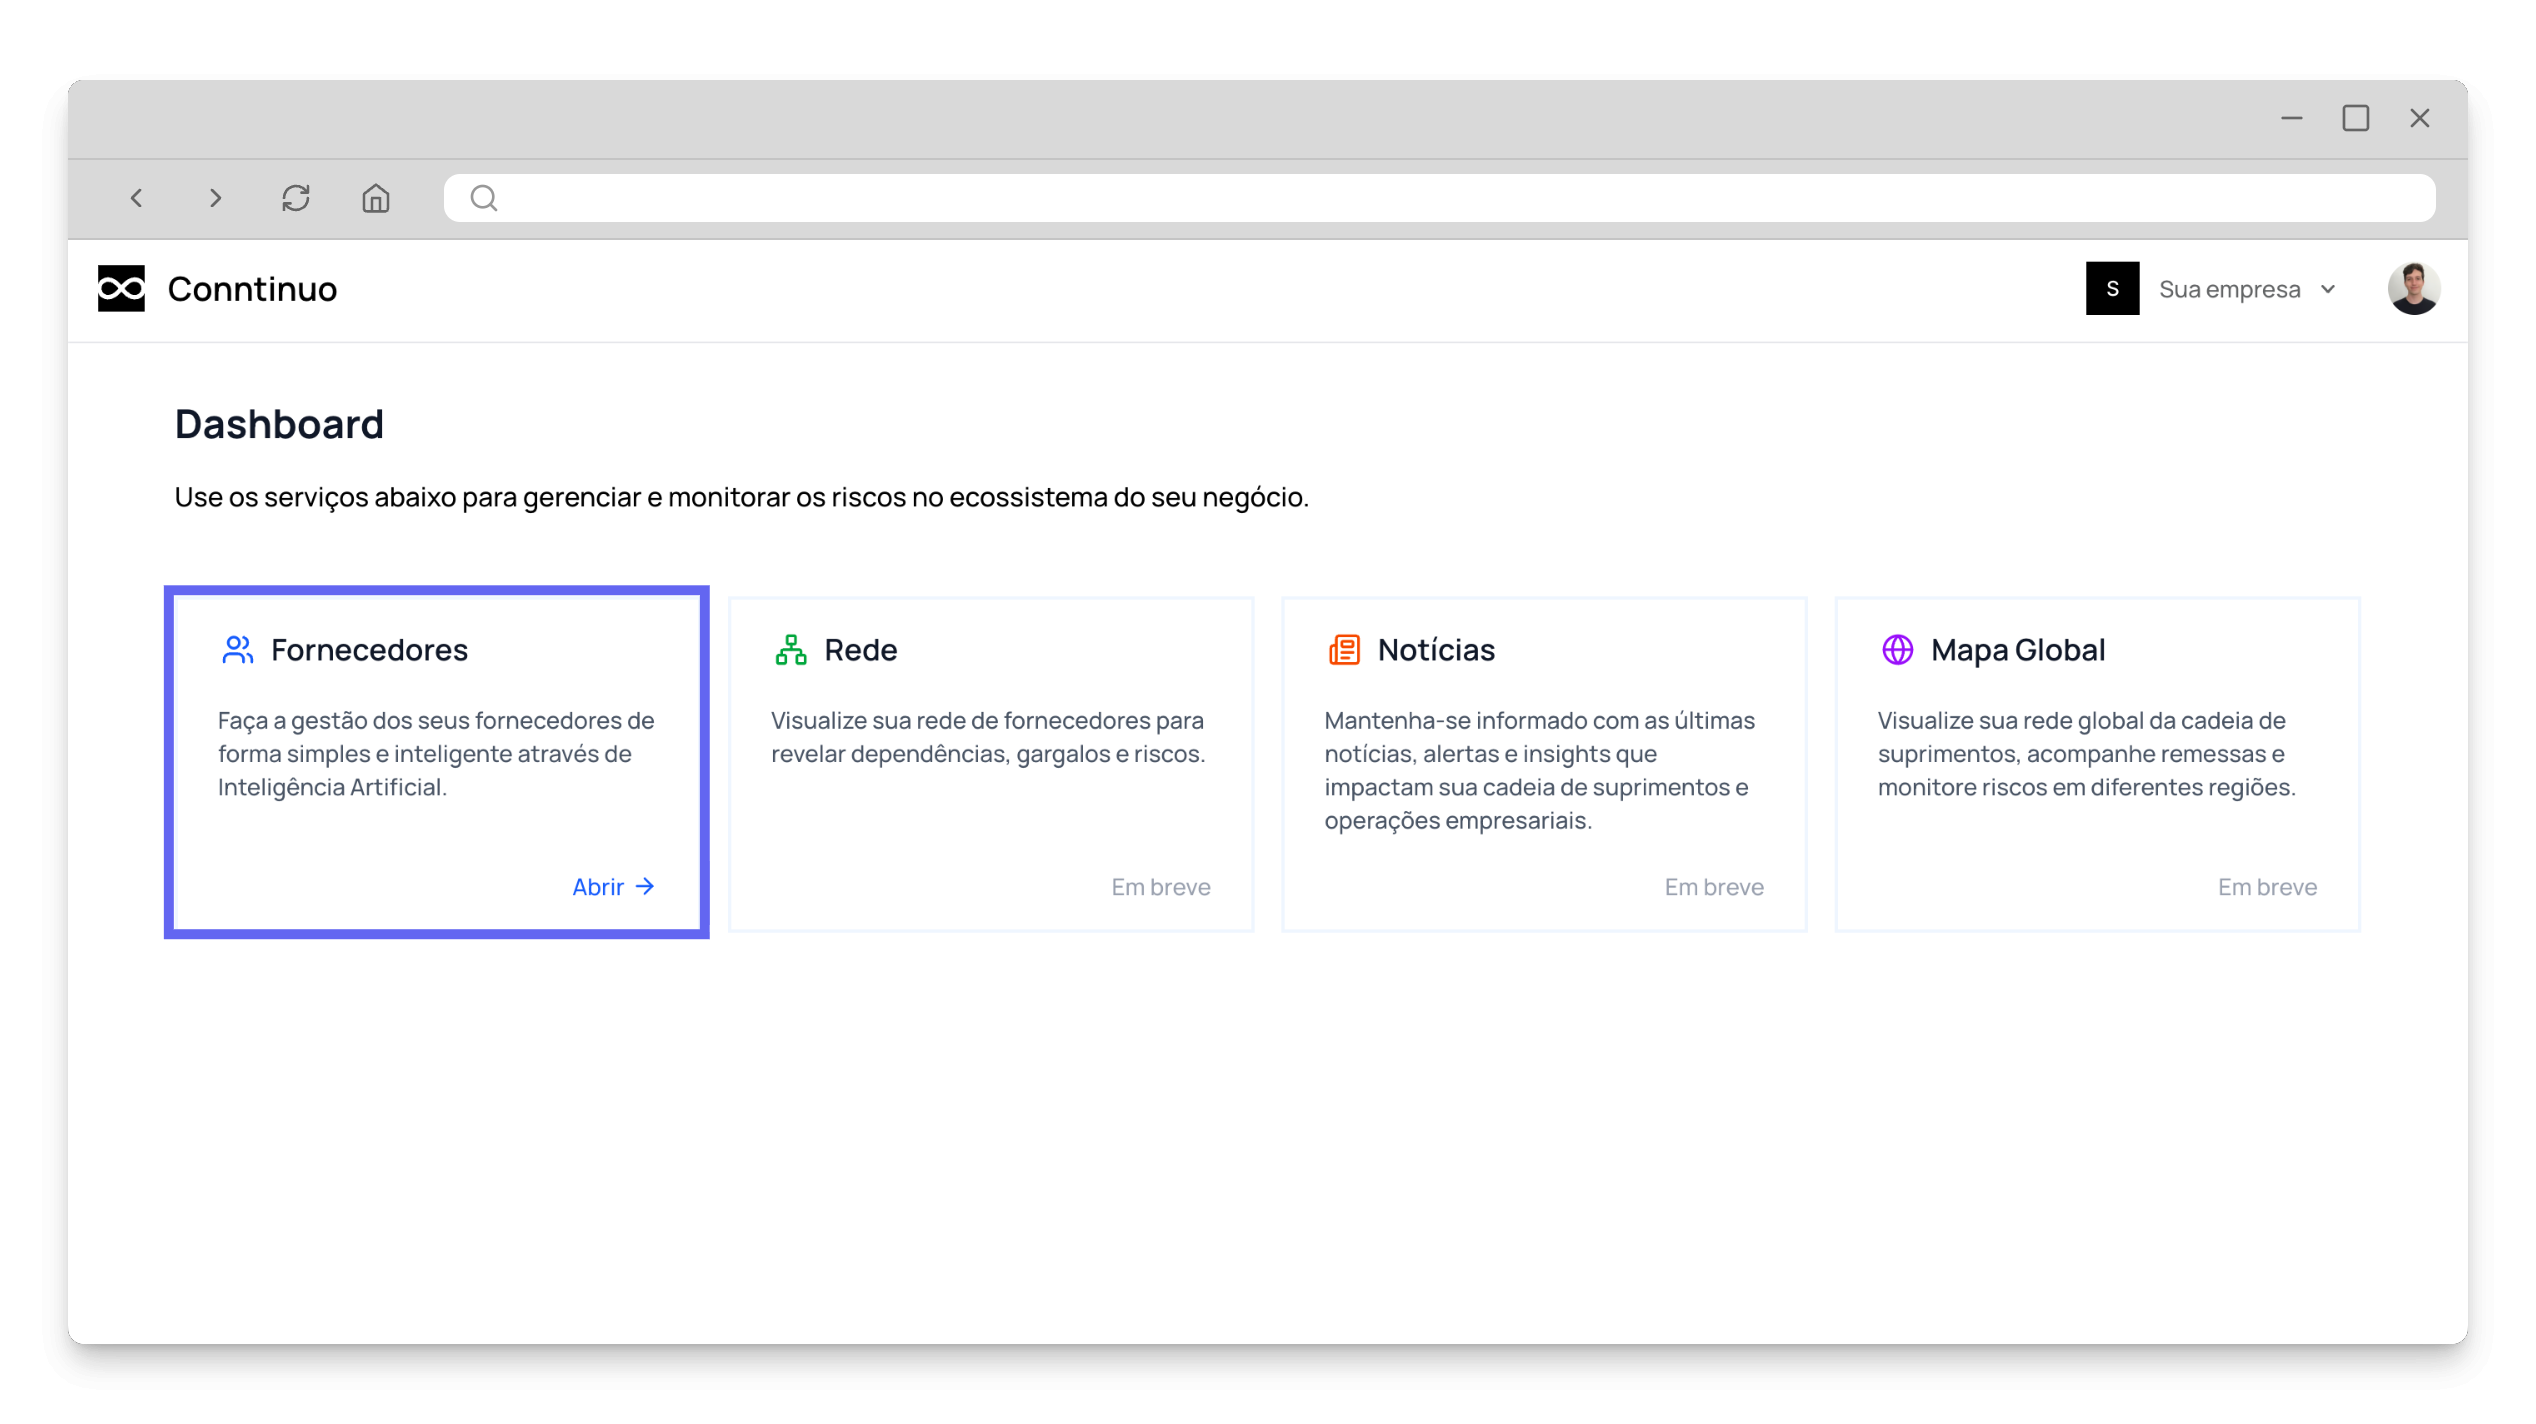Reload the page with refresh icon
This screenshot has height=1424, width=2536.
coord(295,198)
